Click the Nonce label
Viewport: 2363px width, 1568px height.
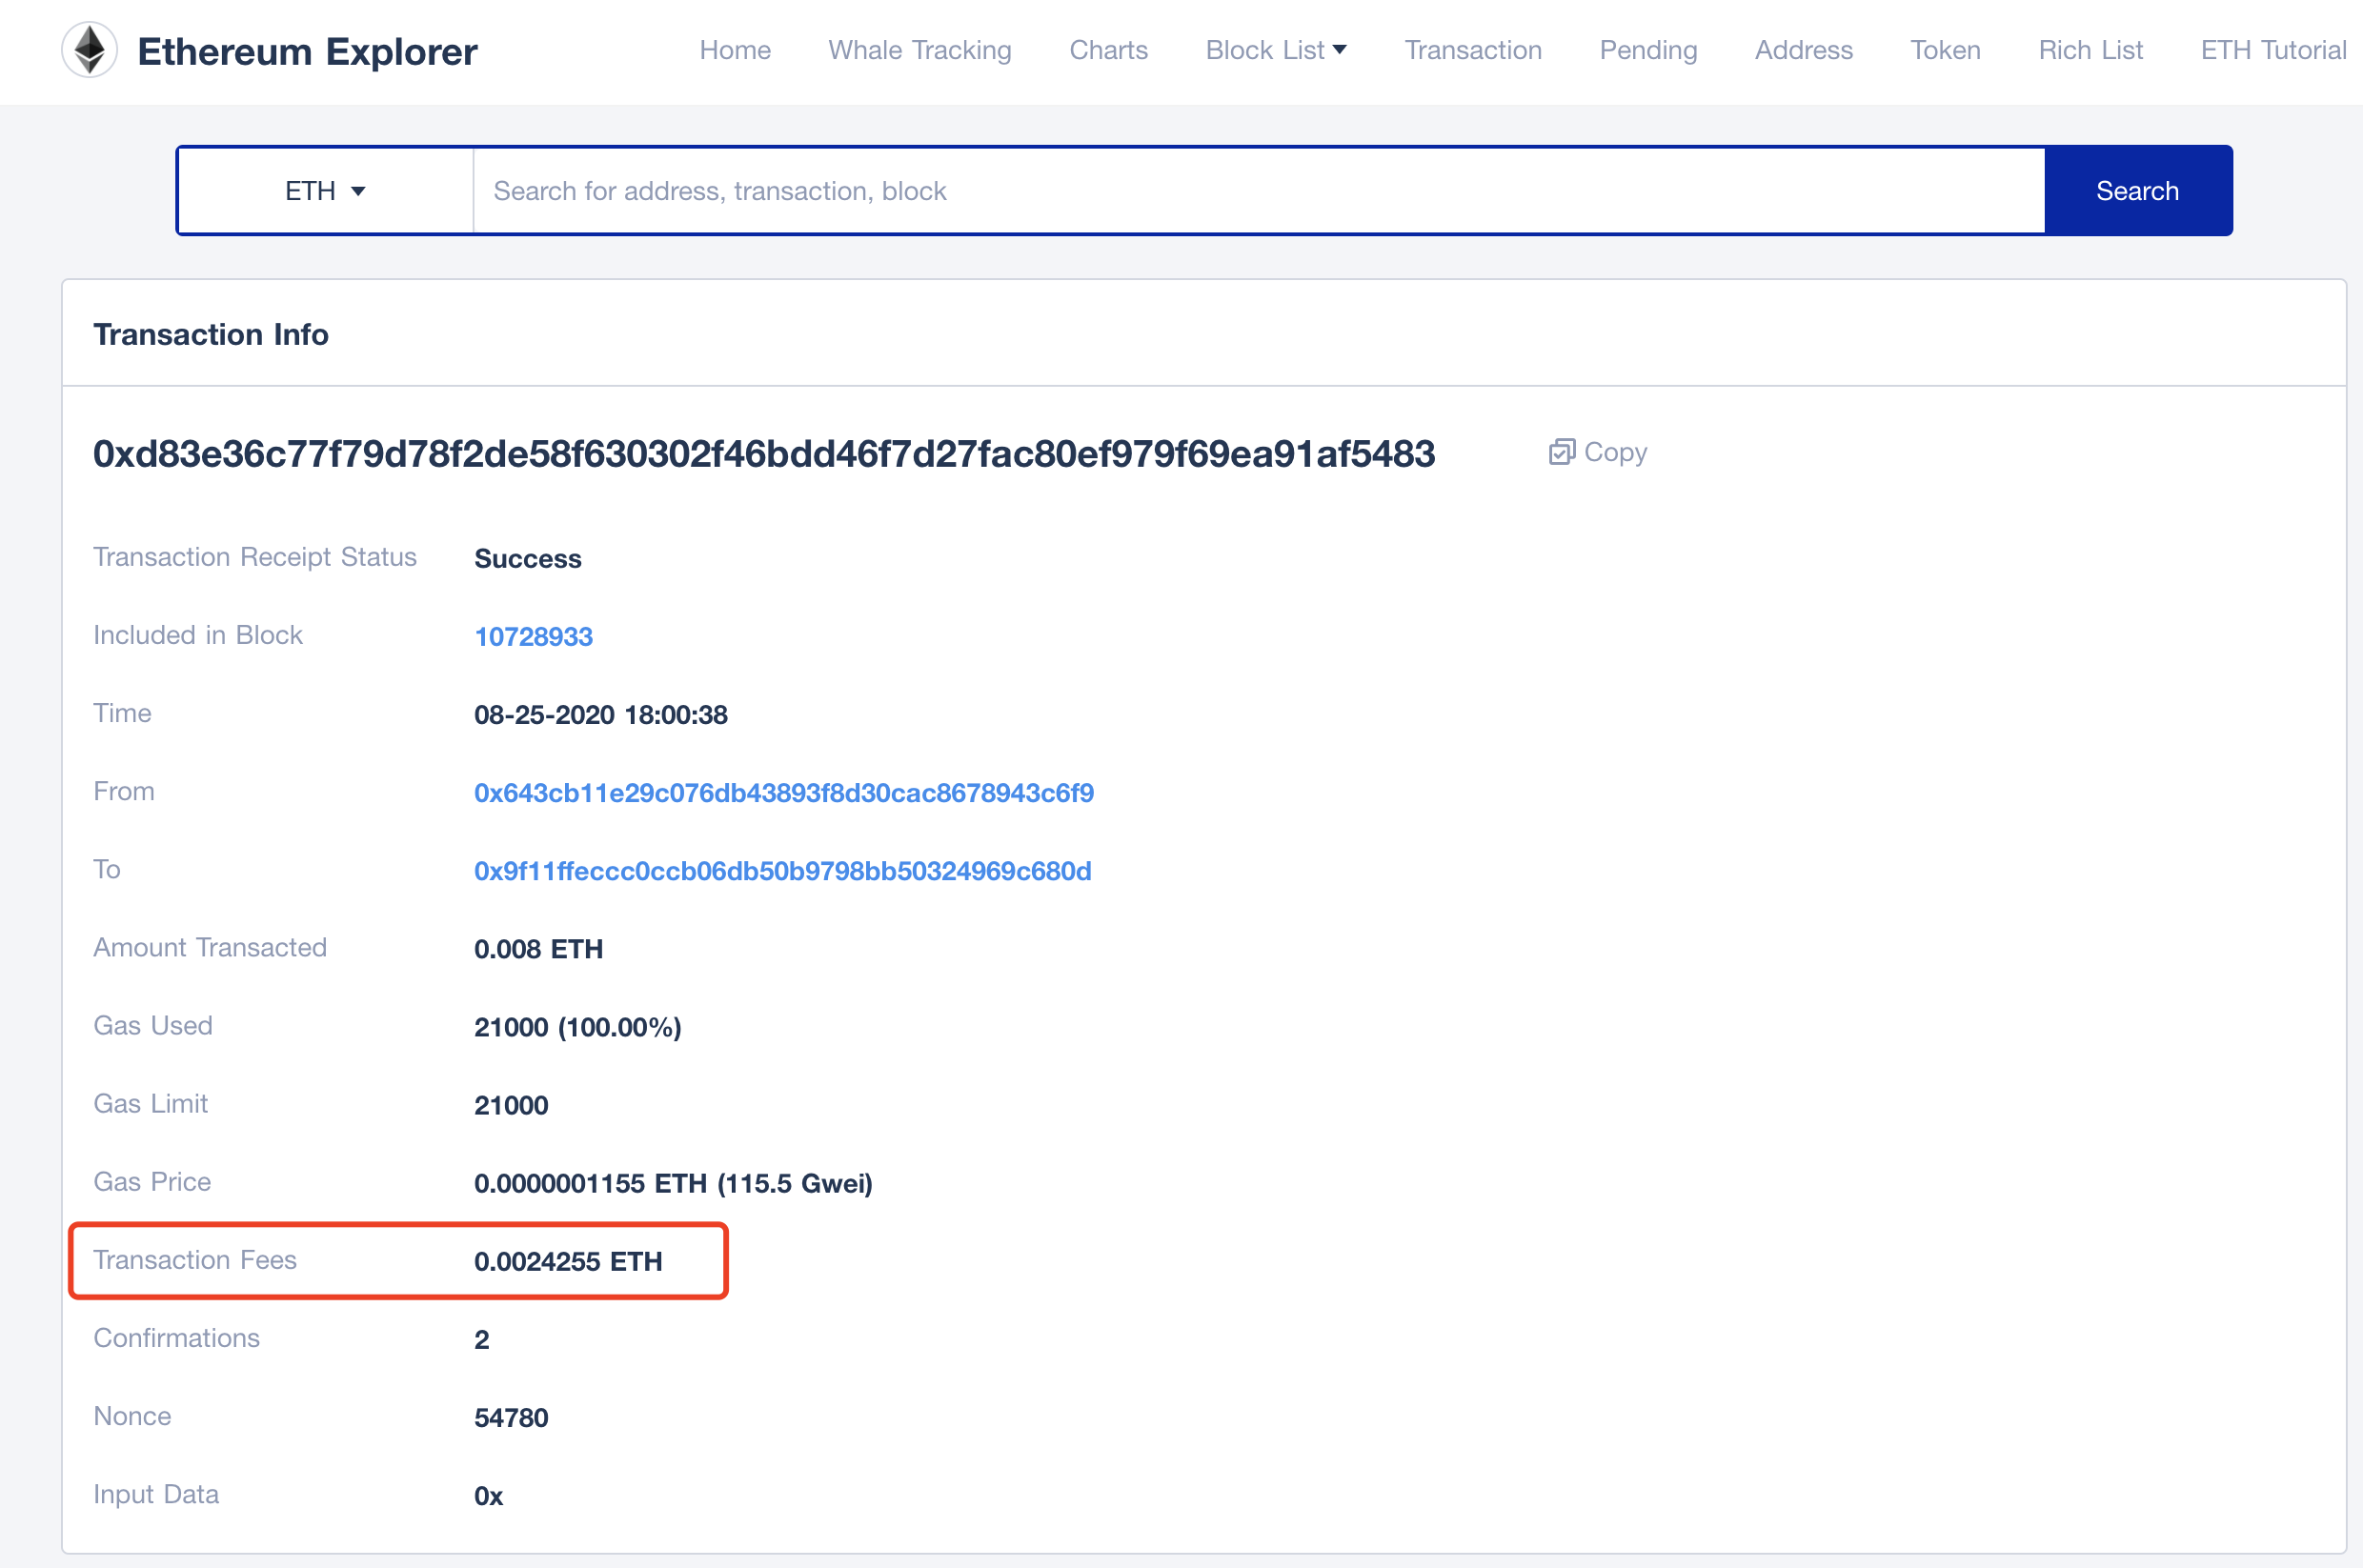(x=132, y=1416)
